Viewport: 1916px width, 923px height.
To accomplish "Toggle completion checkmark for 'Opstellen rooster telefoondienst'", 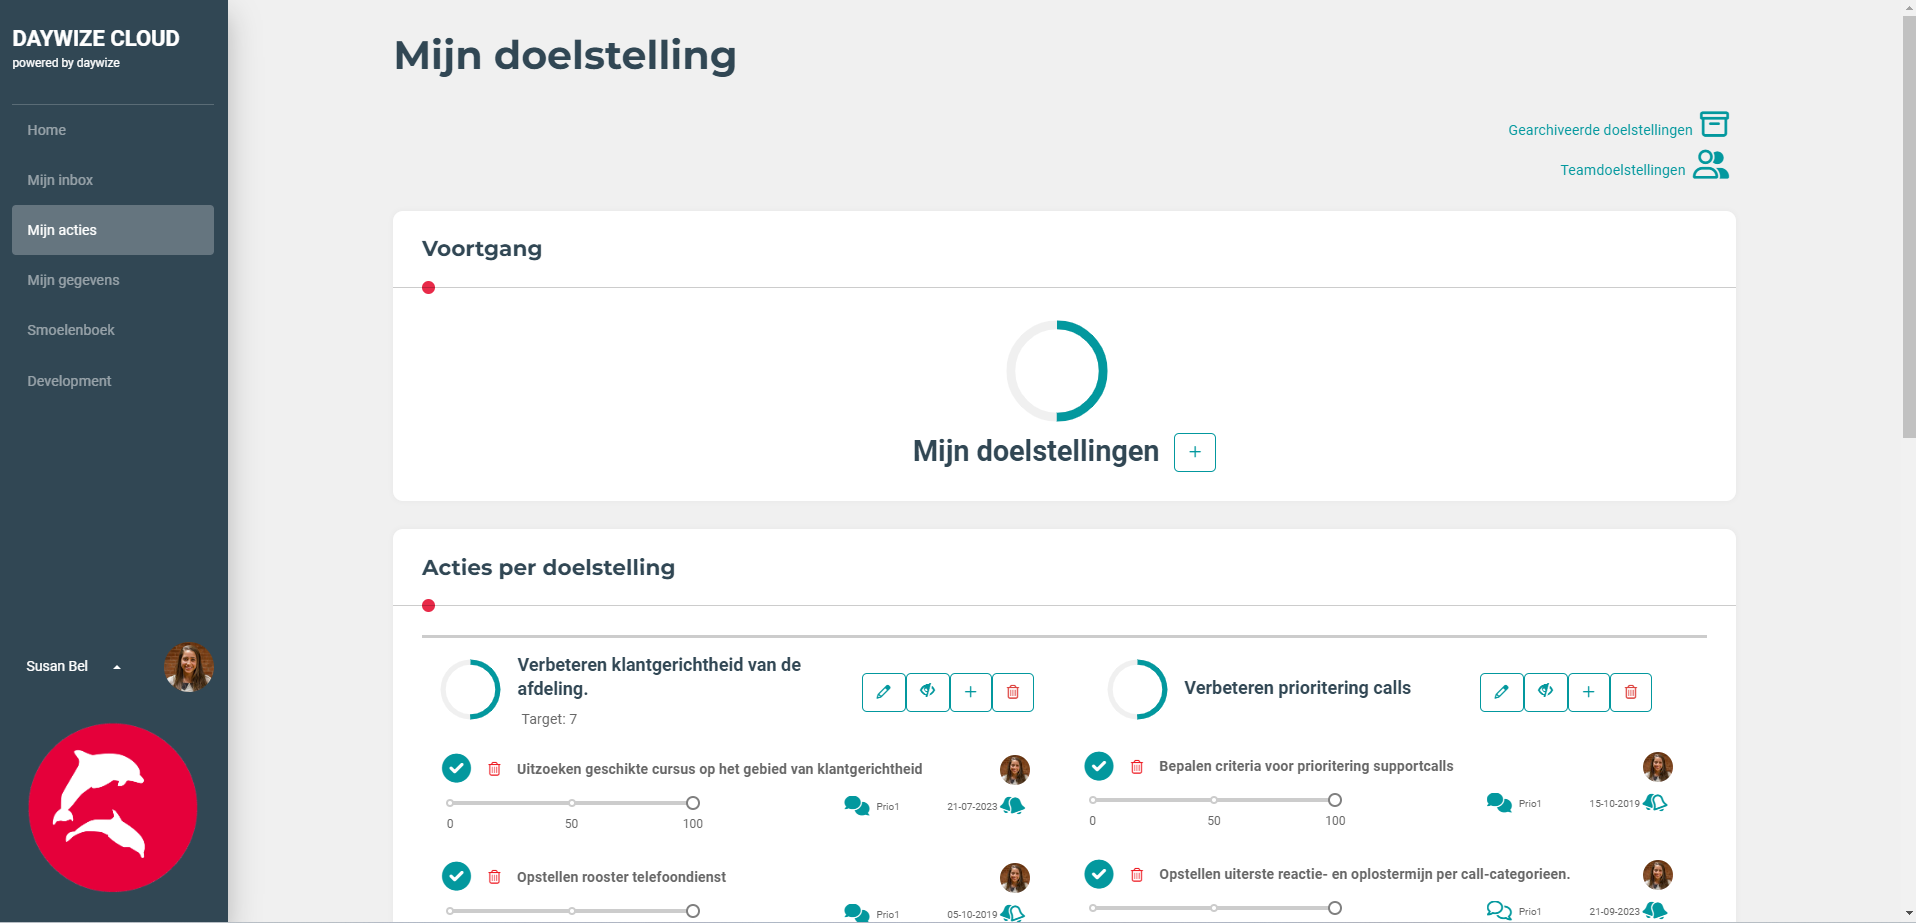I will coord(456,876).
